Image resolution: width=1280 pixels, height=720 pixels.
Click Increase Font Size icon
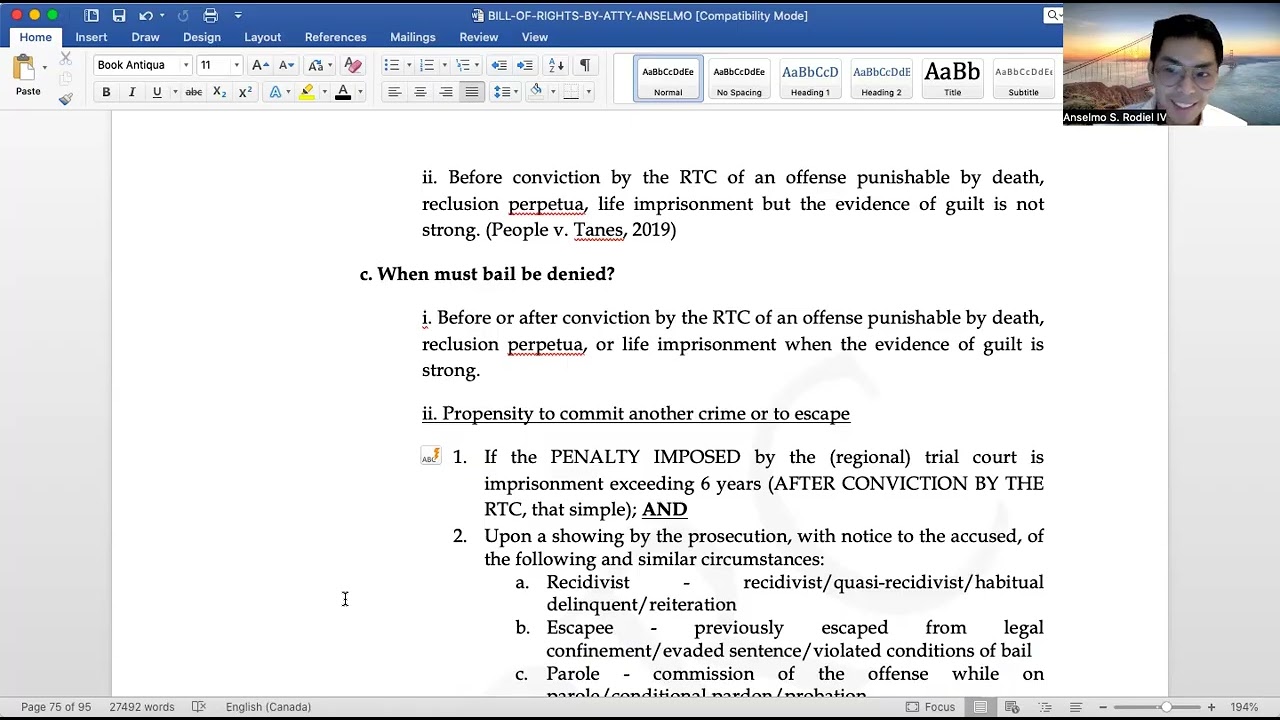[260, 65]
